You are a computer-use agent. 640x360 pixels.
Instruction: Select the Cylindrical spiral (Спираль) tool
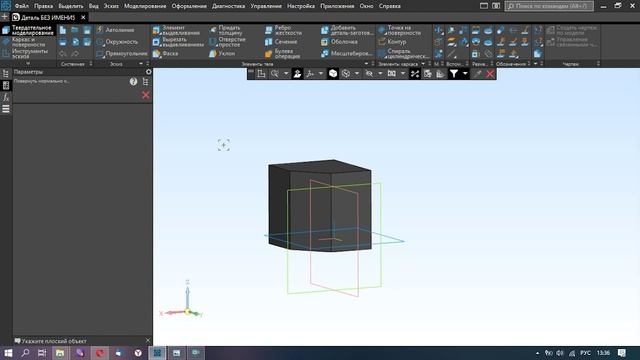[x=403, y=54]
